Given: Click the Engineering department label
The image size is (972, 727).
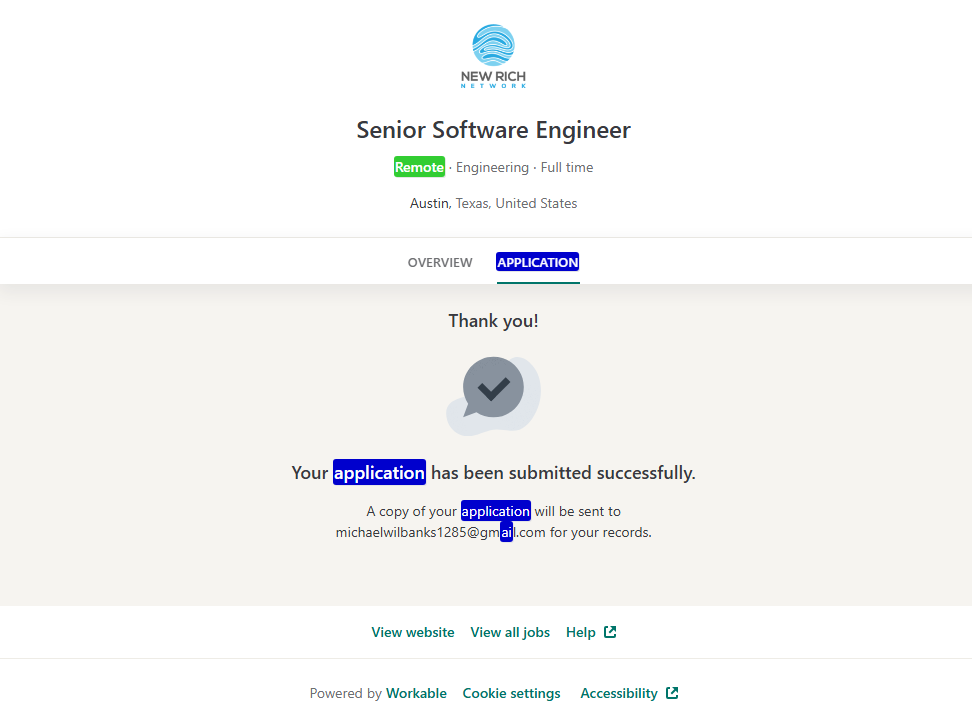Looking at the screenshot, I should tap(492, 167).
